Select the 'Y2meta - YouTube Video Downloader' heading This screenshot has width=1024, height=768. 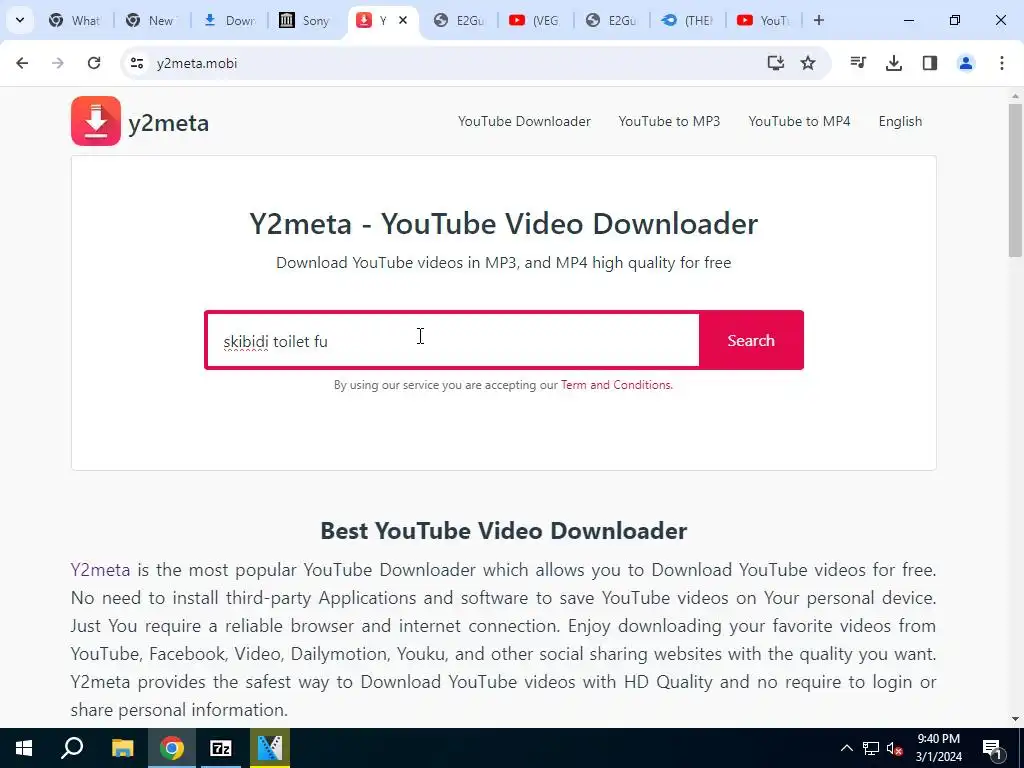click(504, 224)
